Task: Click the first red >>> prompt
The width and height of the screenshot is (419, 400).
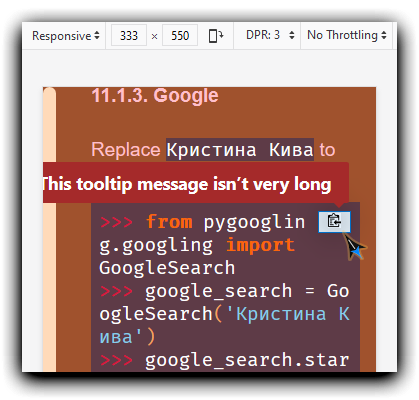Action: pos(116,222)
